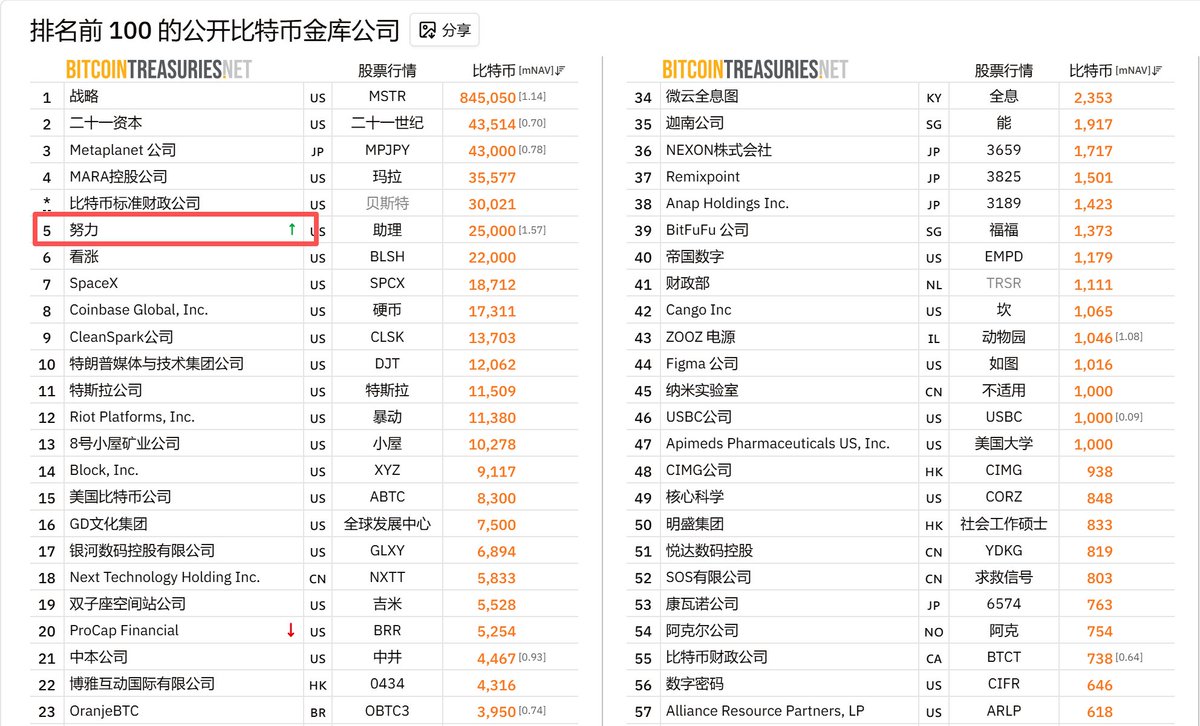1200x726 pixels.
Task: Click the 43,514 bitcoin value
Action: tap(492, 124)
